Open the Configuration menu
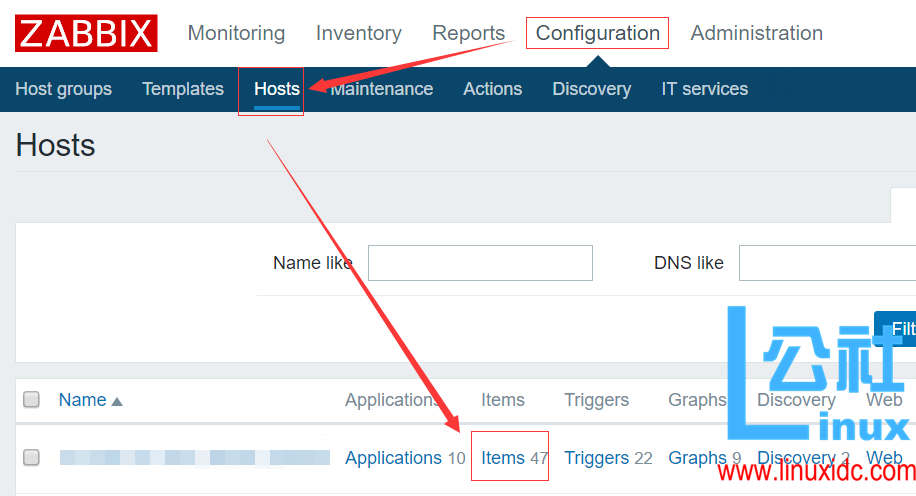916x496 pixels. 598,33
